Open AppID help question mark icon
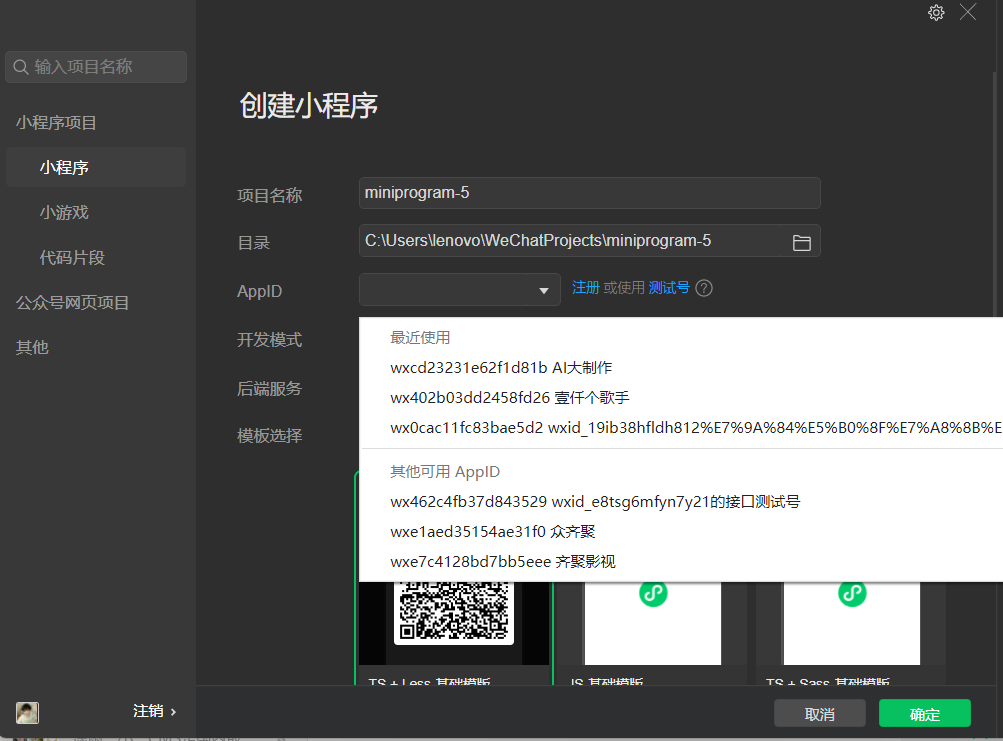The image size is (1003, 741). coord(704,288)
